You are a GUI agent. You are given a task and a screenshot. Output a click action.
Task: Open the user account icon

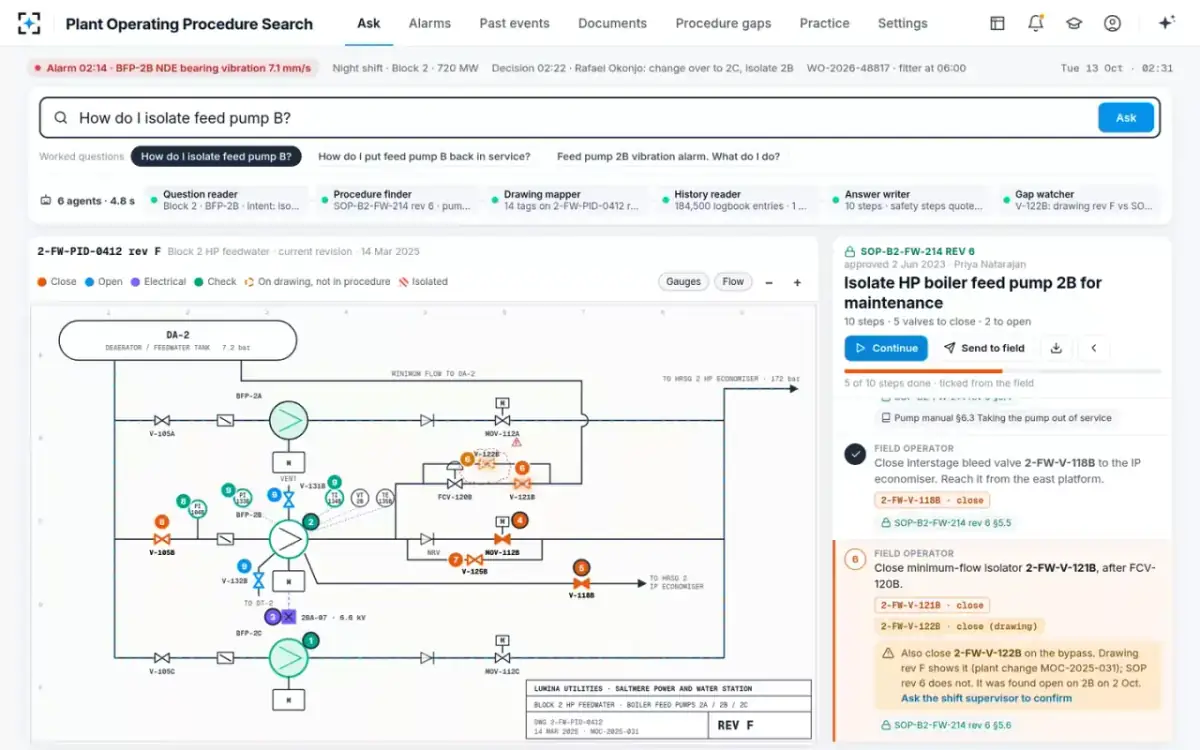1112,23
